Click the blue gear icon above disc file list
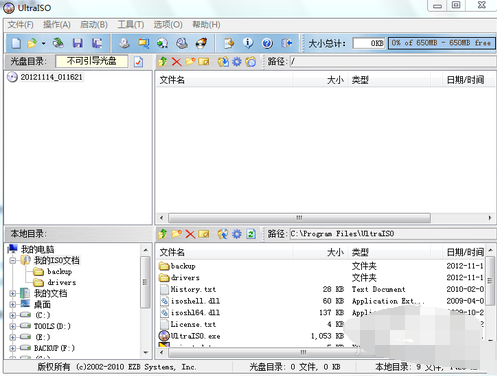The width and height of the screenshot is (497, 376). pyautogui.click(x=237, y=62)
